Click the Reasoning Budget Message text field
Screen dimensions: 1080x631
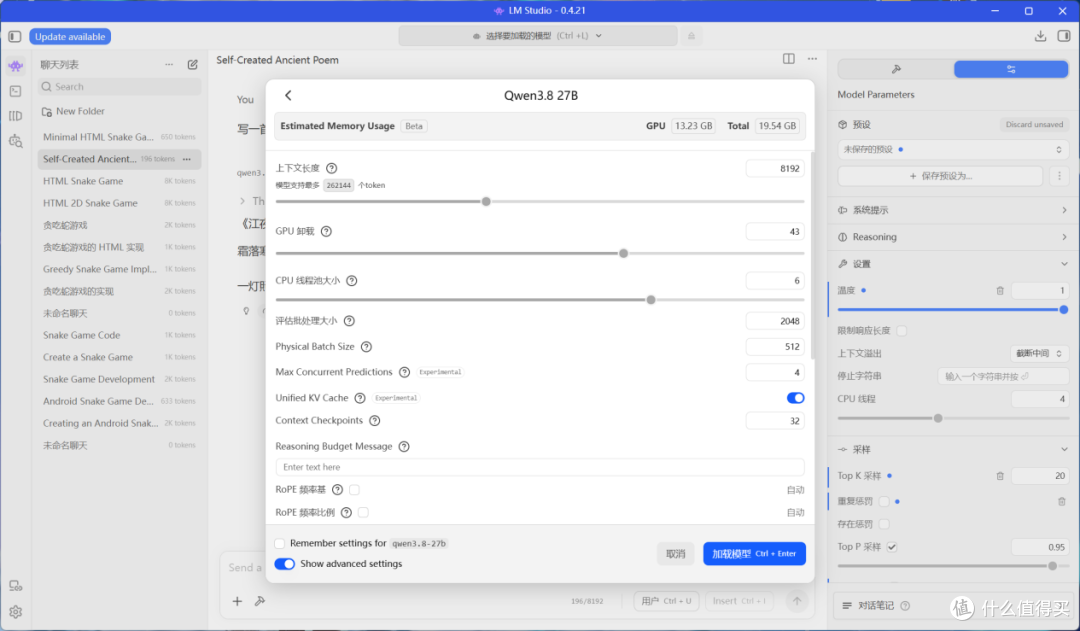(x=539, y=467)
